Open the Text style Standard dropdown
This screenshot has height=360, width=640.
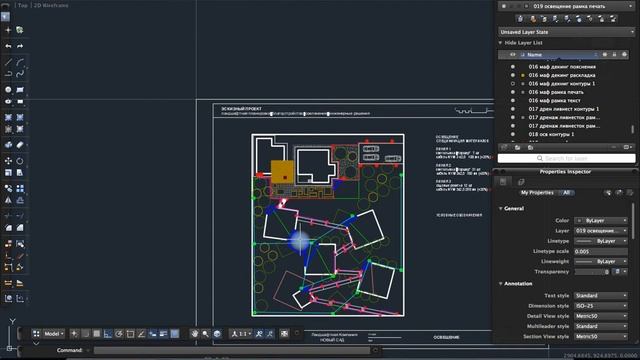601,296
